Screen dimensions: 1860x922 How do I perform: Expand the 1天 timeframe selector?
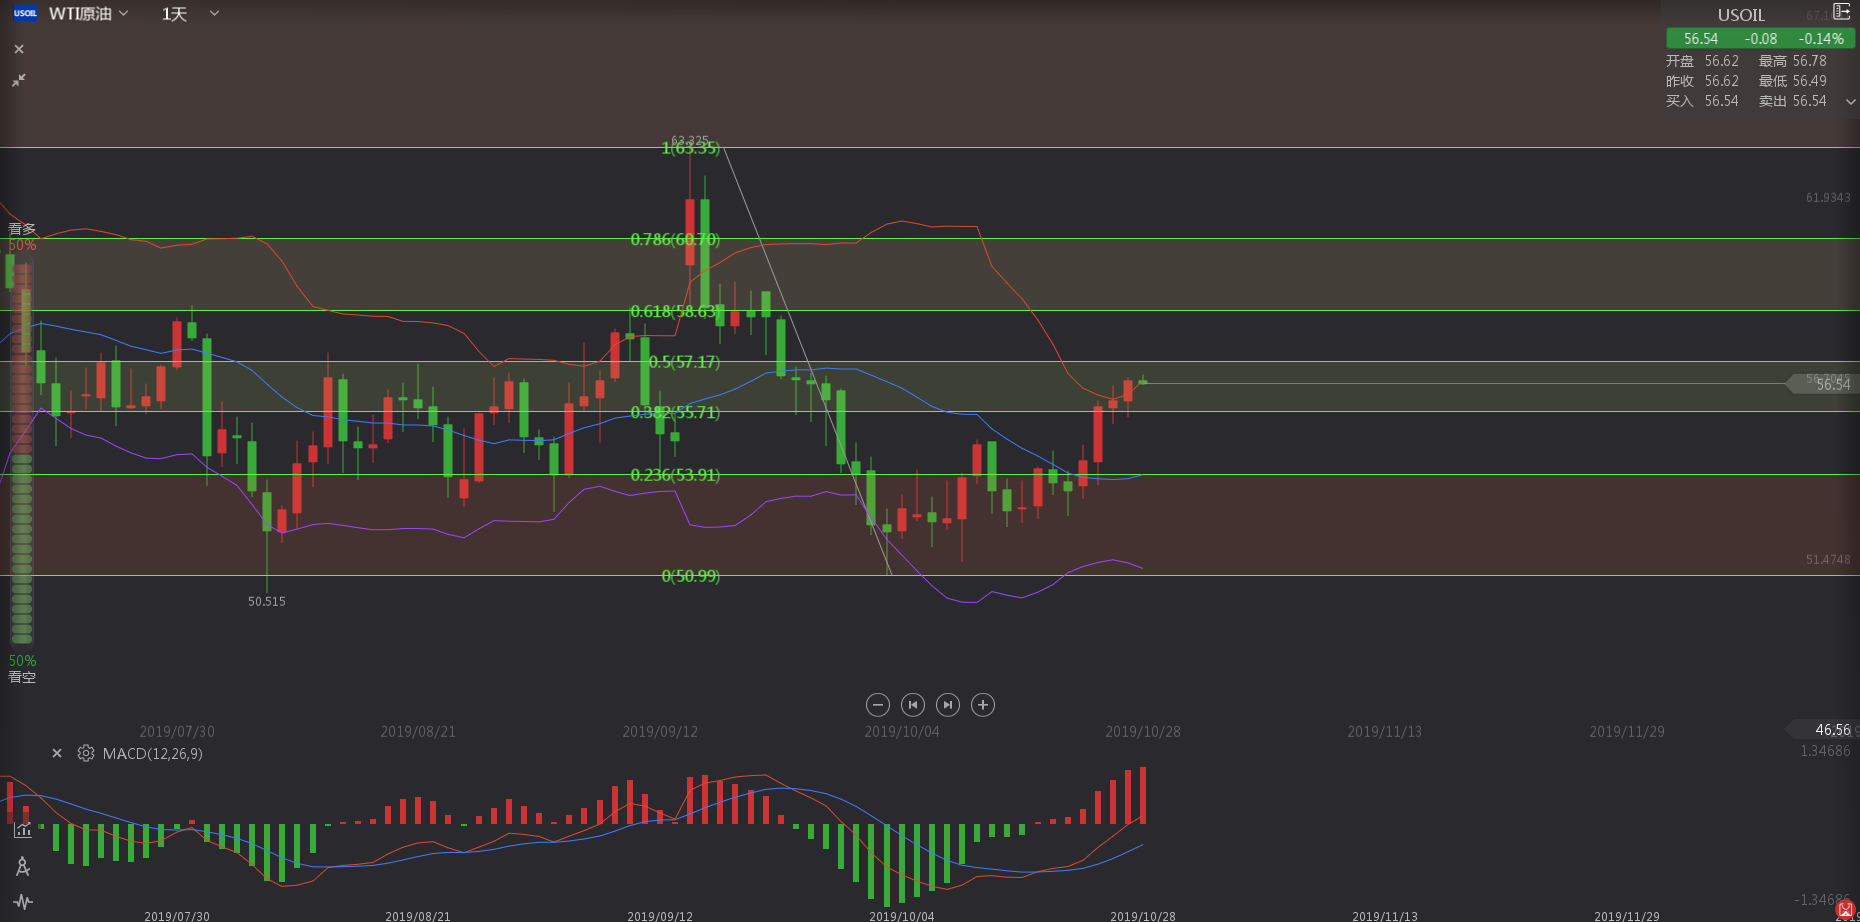tap(190, 14)
